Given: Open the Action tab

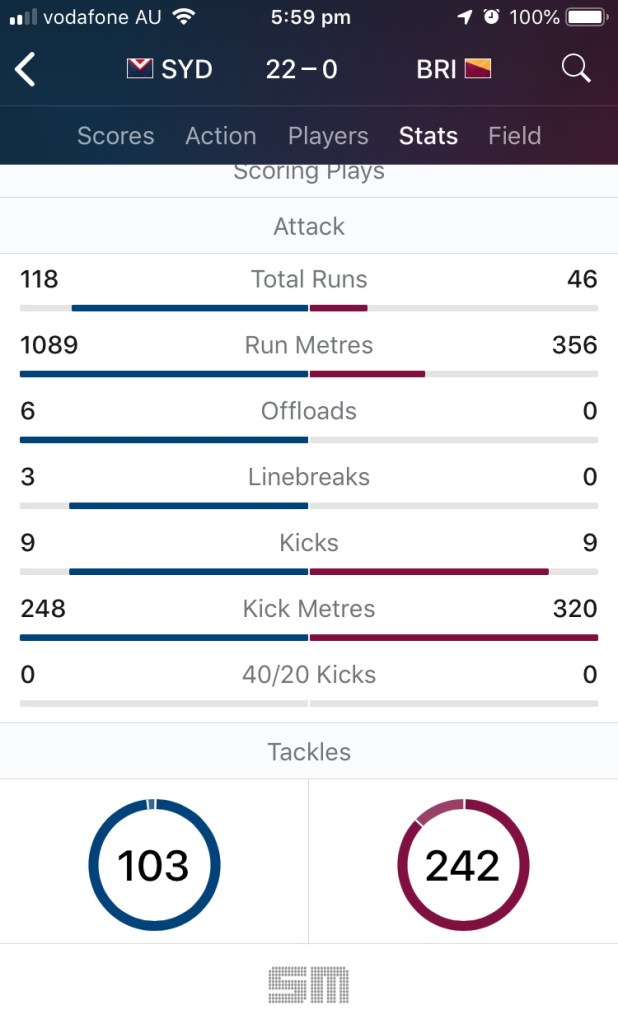Looking at the screenshot, I should (221, 136).
